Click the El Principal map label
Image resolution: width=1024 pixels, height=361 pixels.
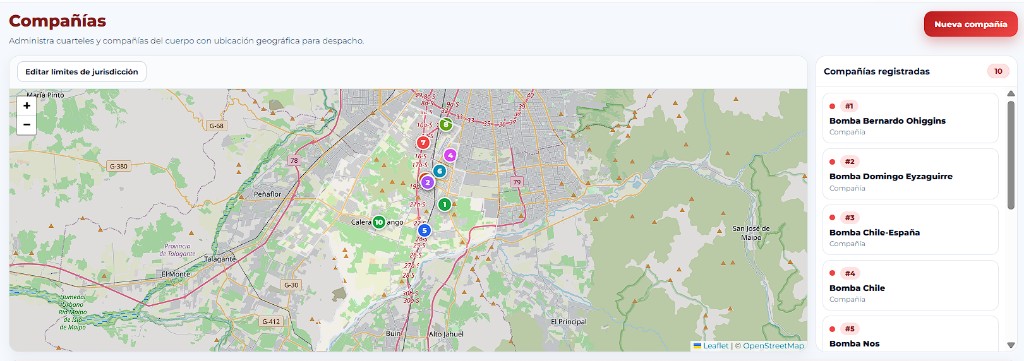click(569, 322)
